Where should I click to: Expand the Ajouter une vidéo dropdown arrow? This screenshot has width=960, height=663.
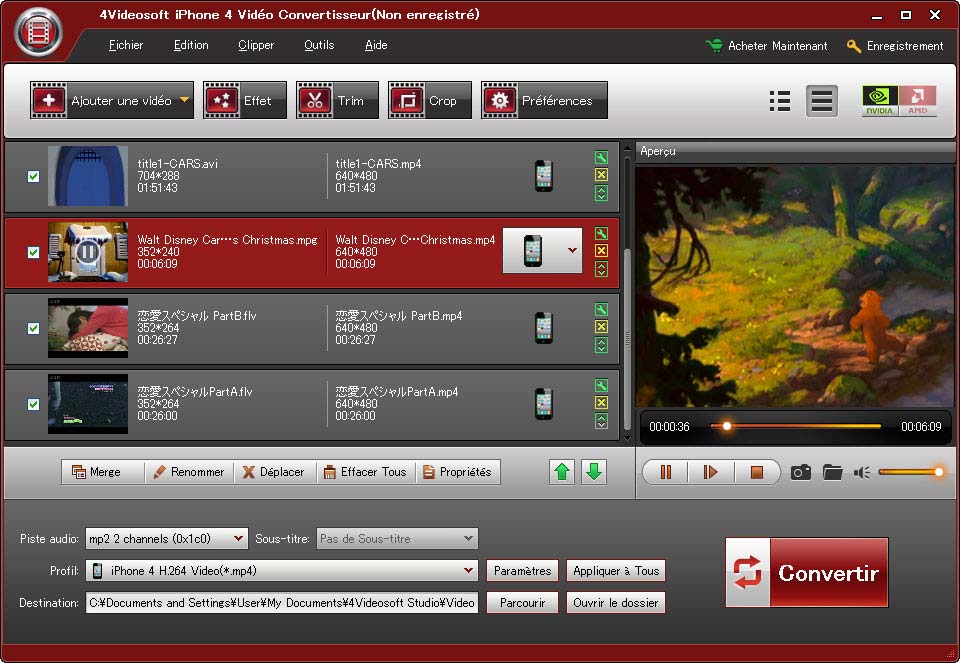click(x=184, y=100)
